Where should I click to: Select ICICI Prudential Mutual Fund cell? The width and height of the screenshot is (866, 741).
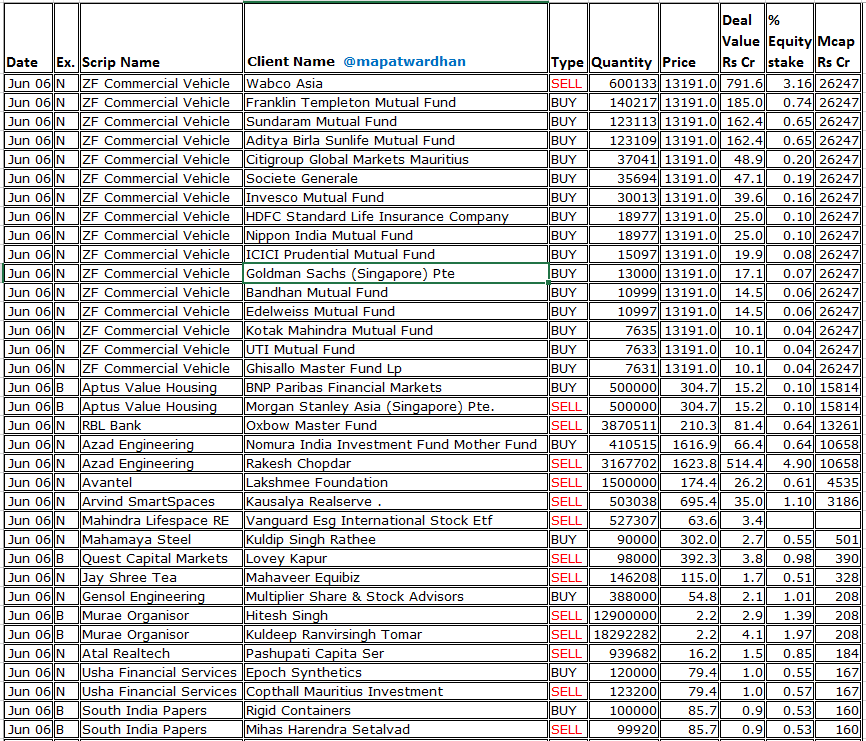tap(395, 255)
